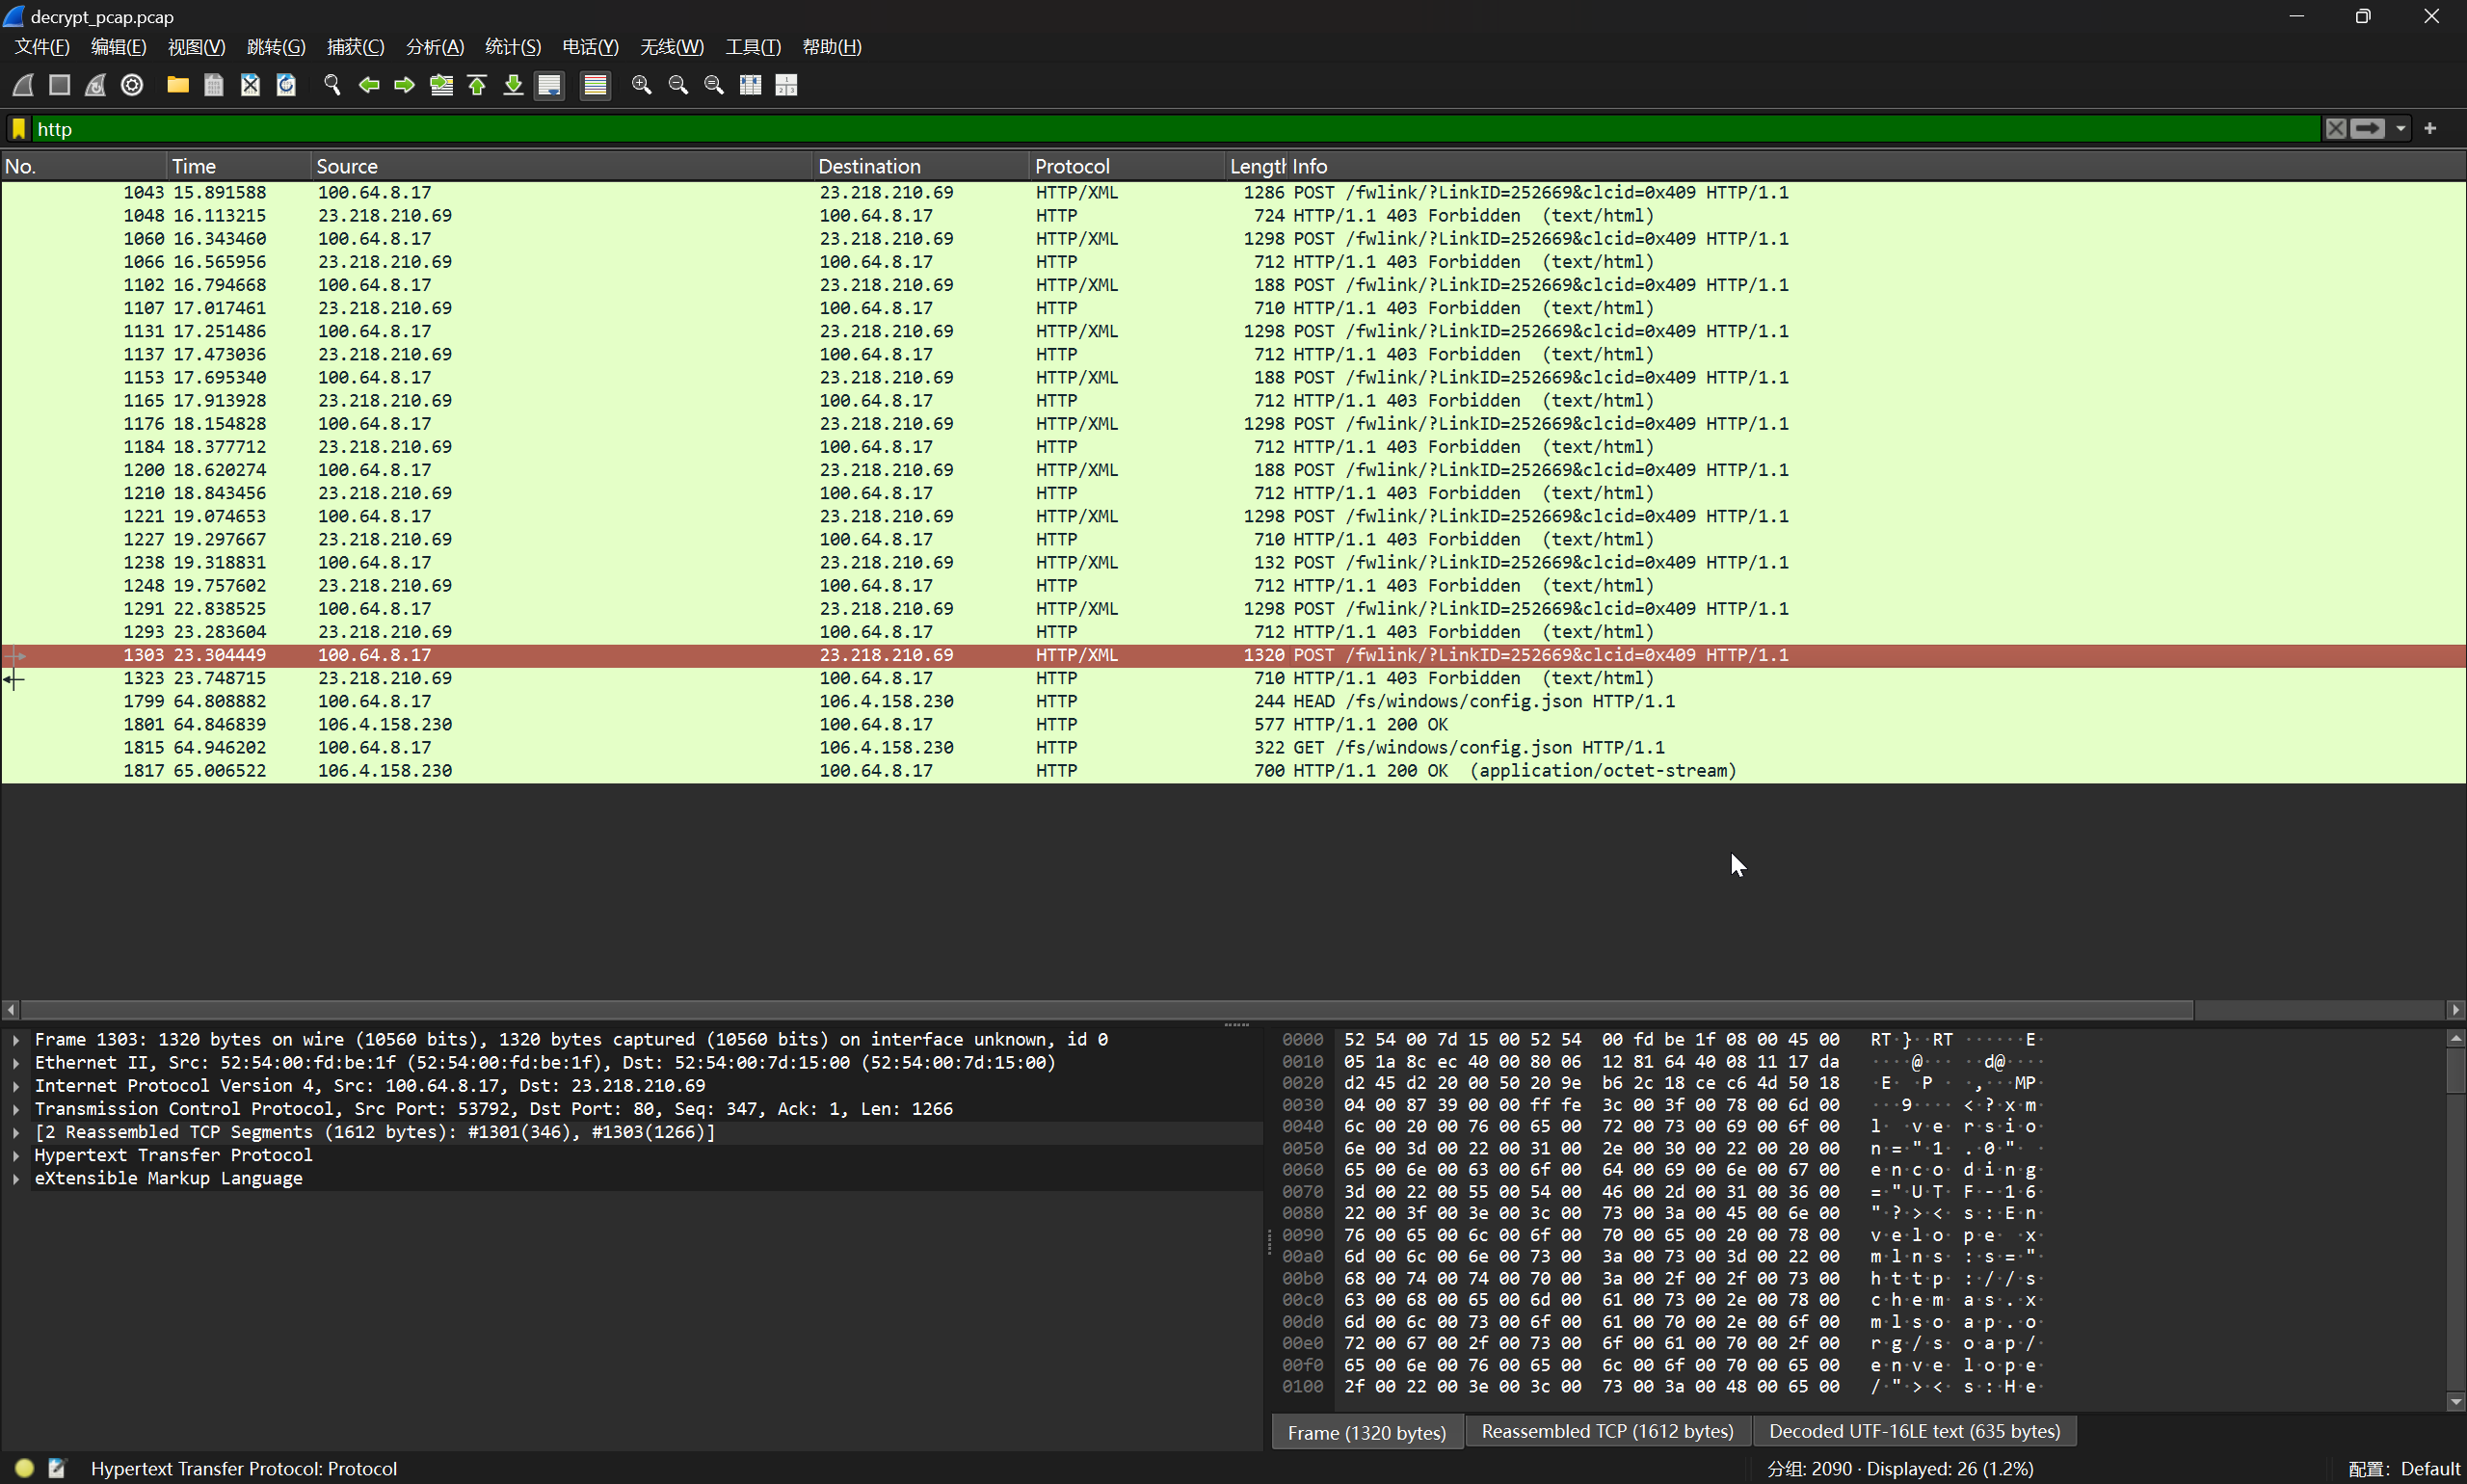Open display filter bookmarks
Viewport: 2467px width, 1484px height.
[x=18, y=128]
